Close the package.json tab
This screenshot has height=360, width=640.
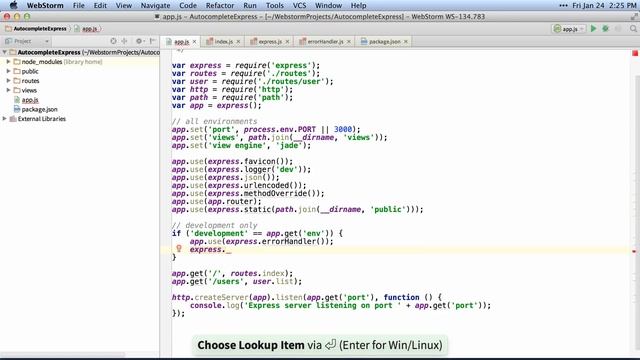point(406,42)
